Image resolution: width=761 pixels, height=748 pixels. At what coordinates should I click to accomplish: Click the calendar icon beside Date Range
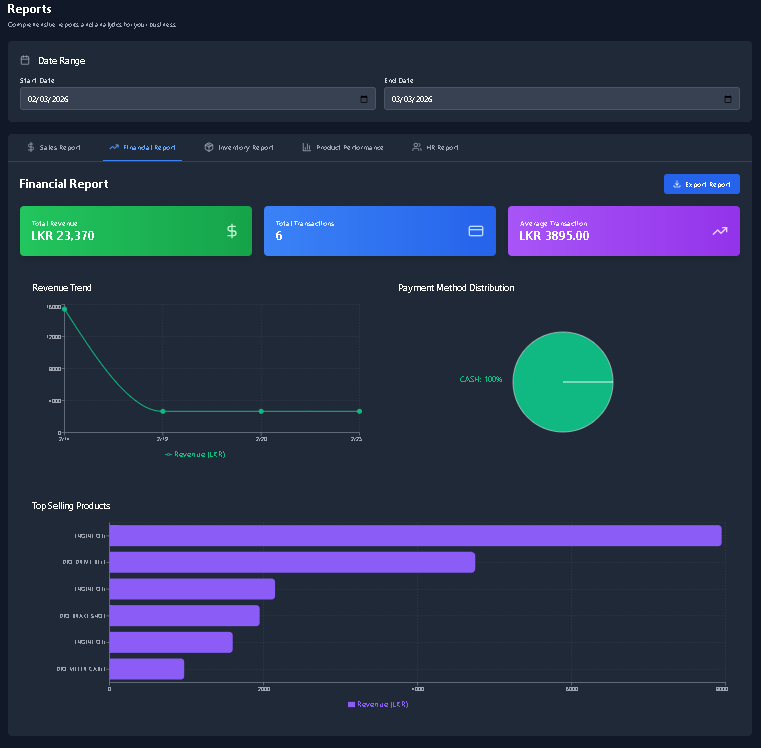[25, 60]
